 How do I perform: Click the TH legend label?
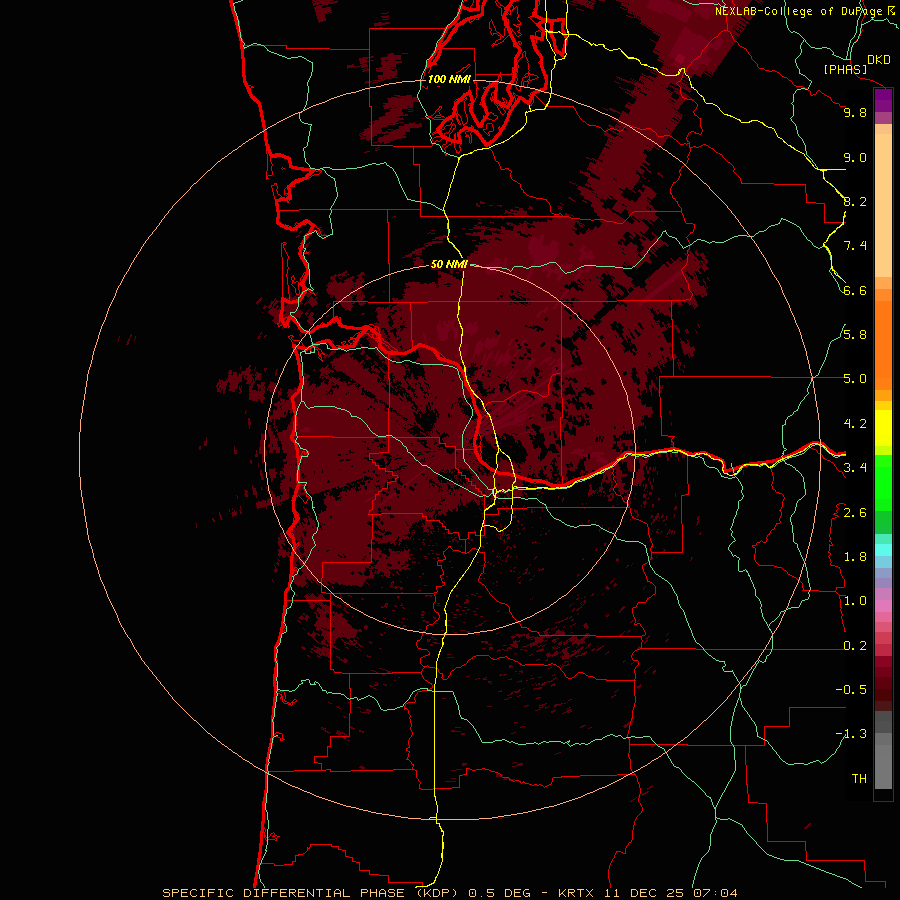point(859,779)
